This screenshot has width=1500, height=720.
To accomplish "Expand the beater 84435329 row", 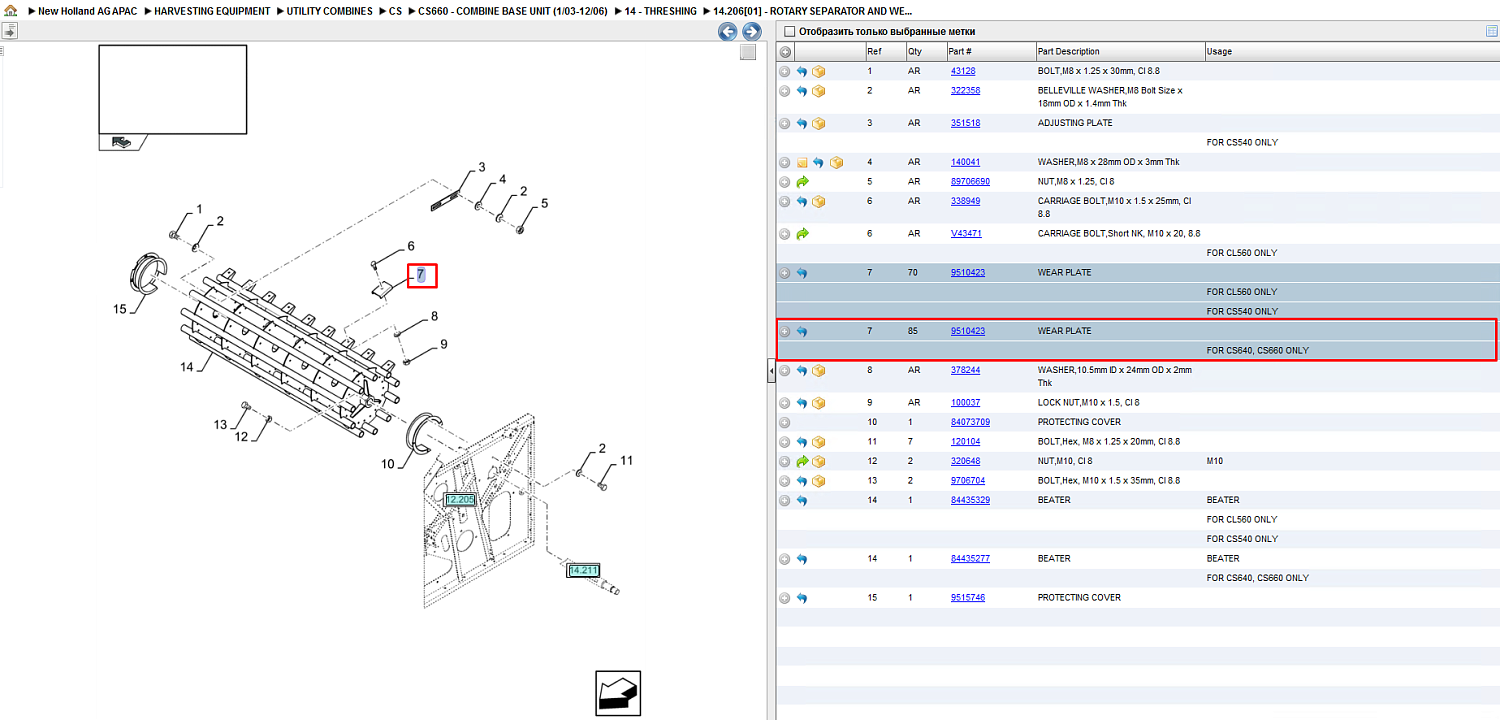I will pos(785,501).
